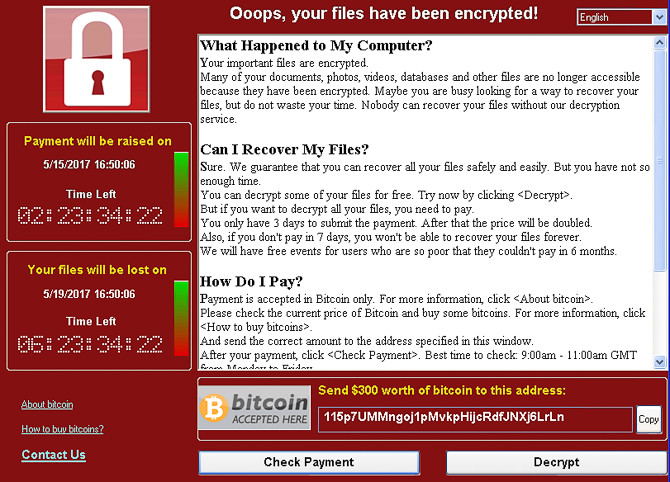Click scroll down arrow in message pane

[659, 362]
